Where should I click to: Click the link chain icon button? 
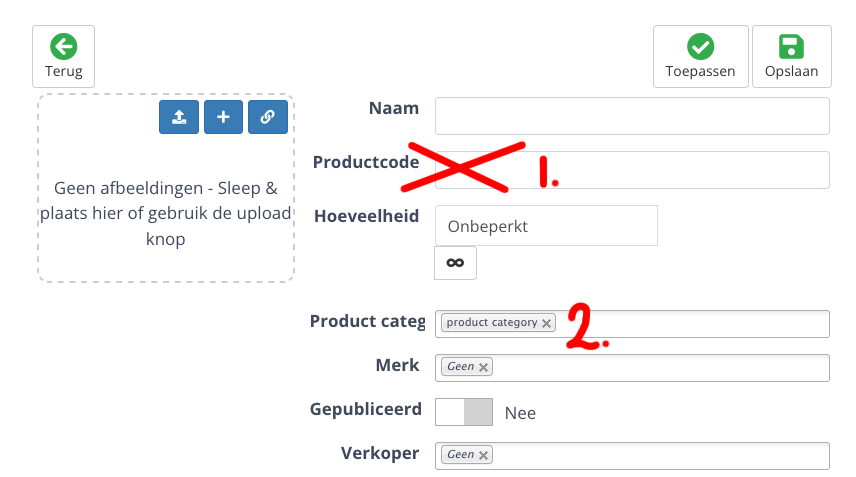click(267, 117)
